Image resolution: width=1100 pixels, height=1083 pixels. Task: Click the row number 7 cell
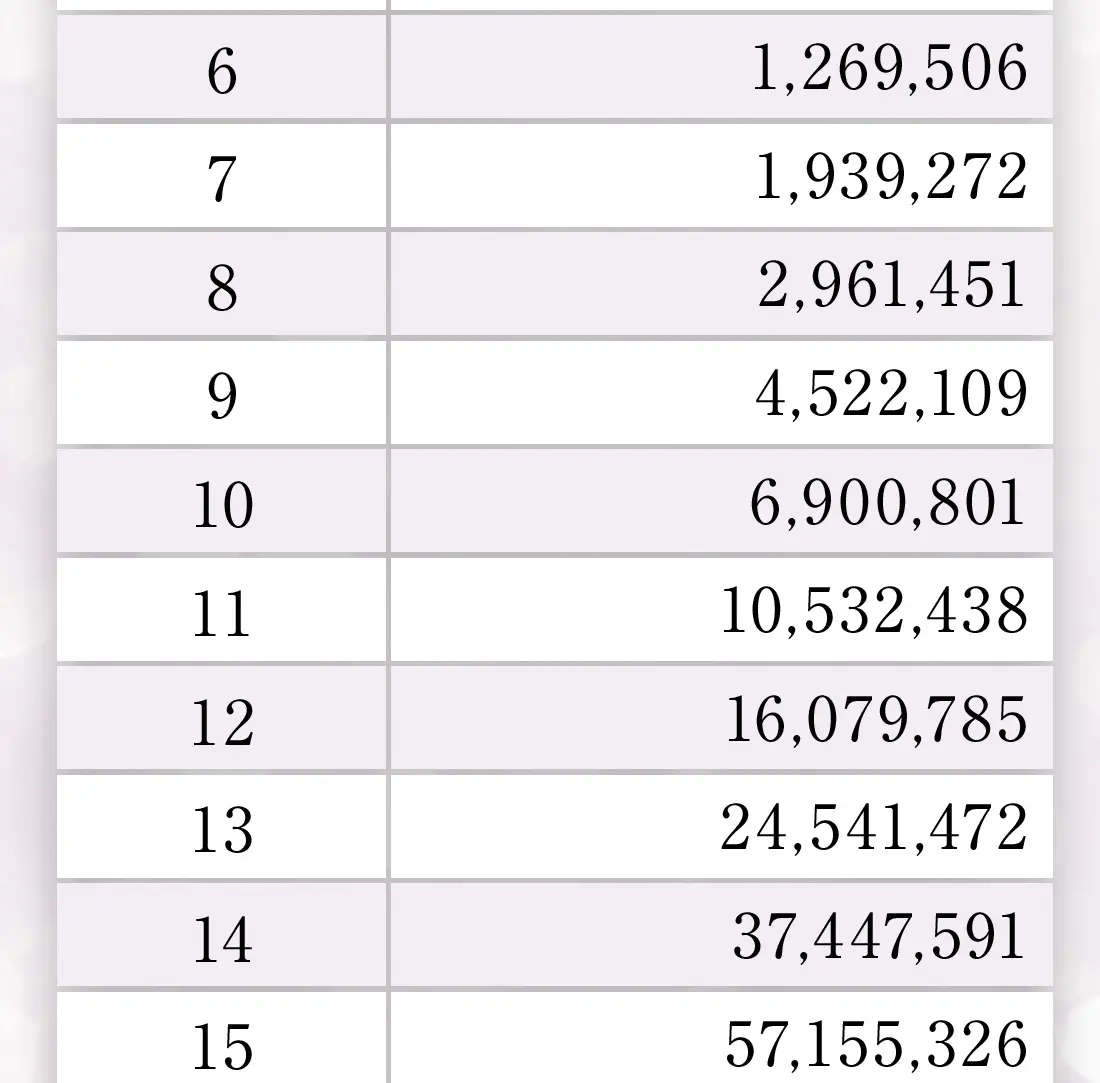click(x=222, y=178)
